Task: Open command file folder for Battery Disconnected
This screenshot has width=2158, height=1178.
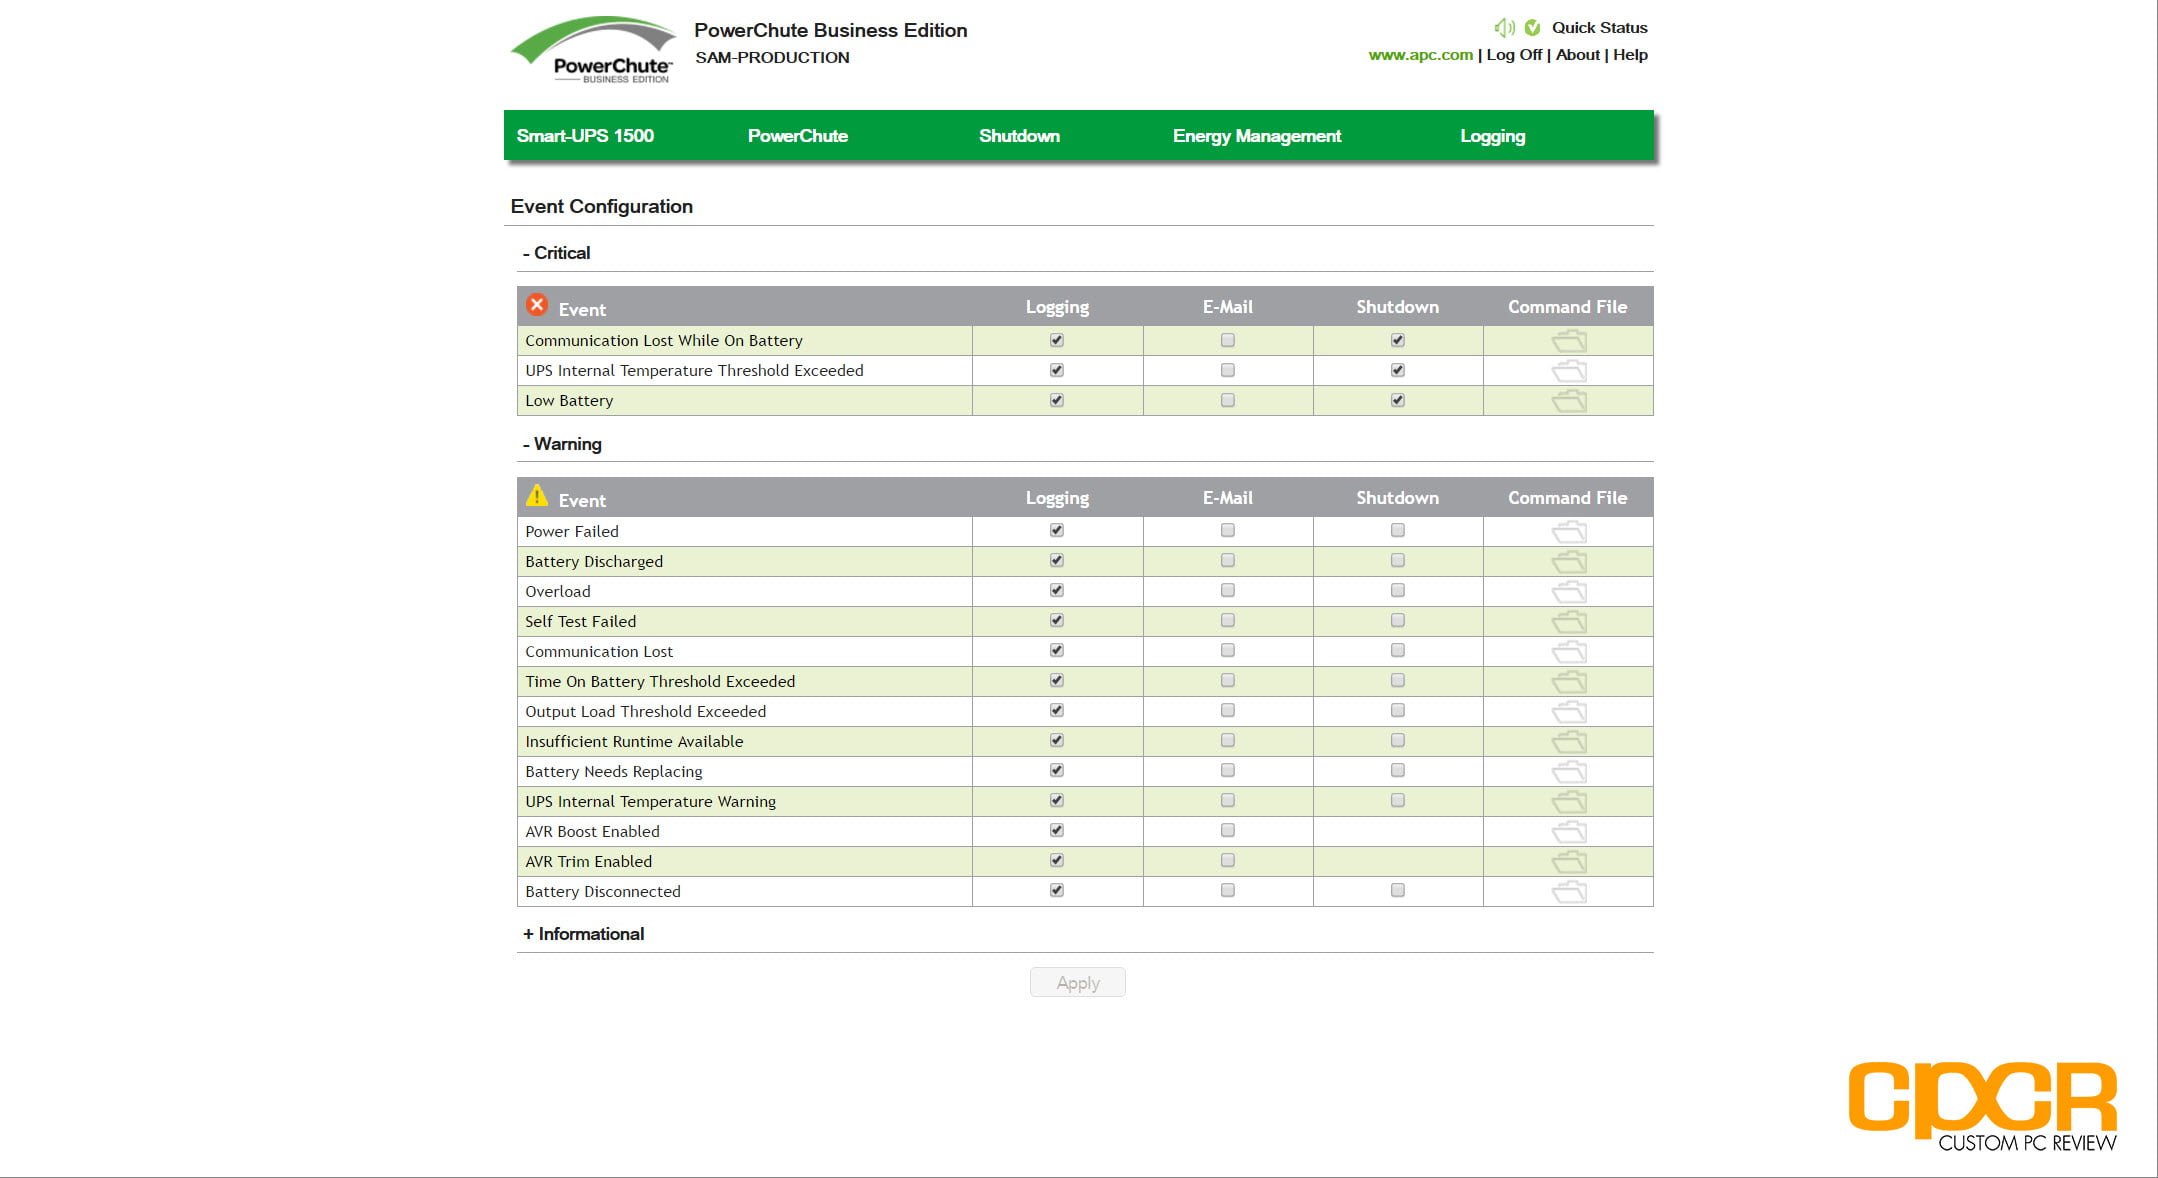Action: pyautogui.click(x=1569, y=892)
